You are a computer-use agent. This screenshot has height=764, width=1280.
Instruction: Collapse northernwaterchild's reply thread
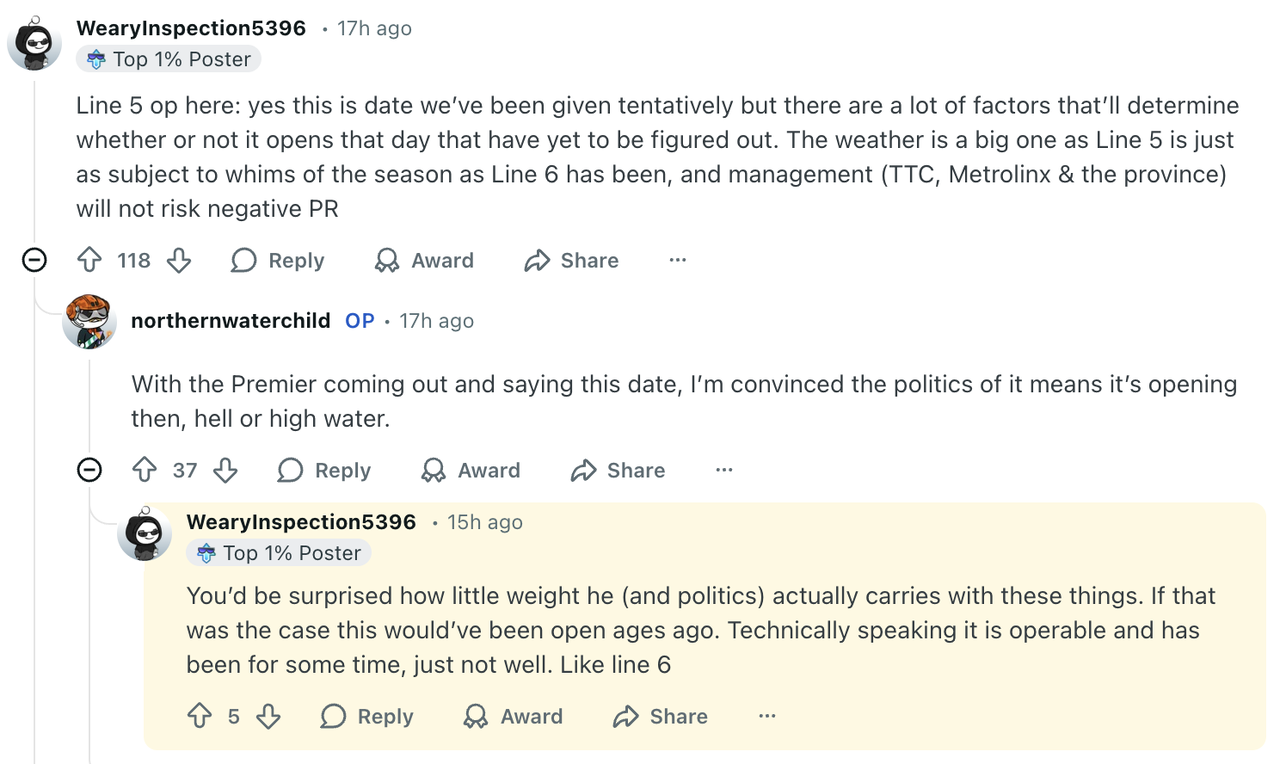90,470
